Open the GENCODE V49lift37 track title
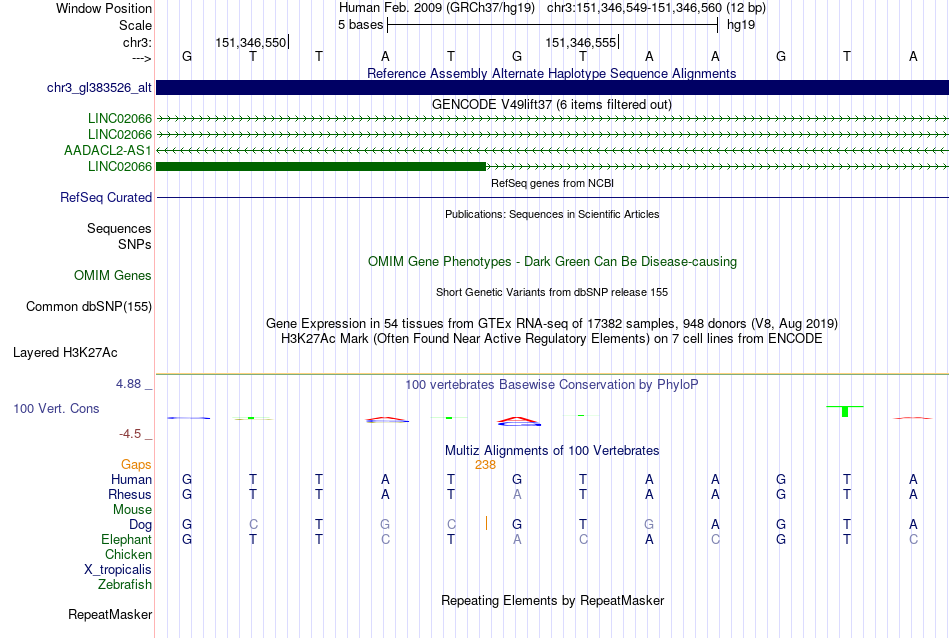The height and width of the screenshot is (638, 950). 551,104
